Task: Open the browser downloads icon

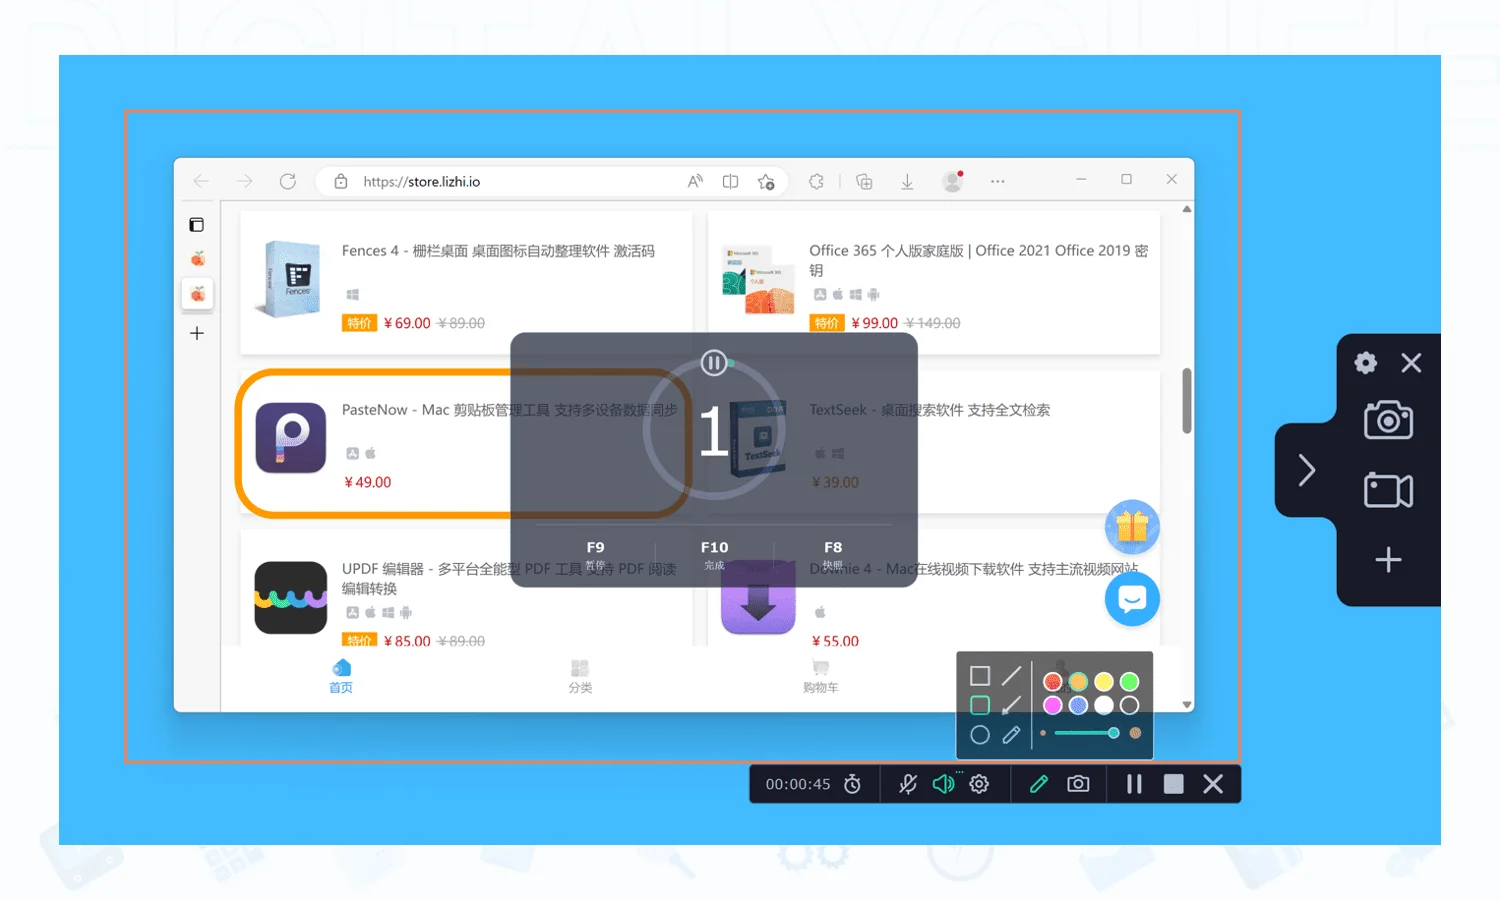Action: (x=907, y=181)
